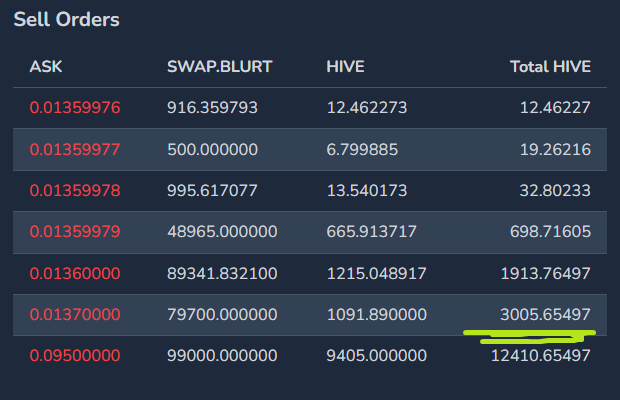
Task: Click the Total HIVE column header
Action: pos(550,67)
